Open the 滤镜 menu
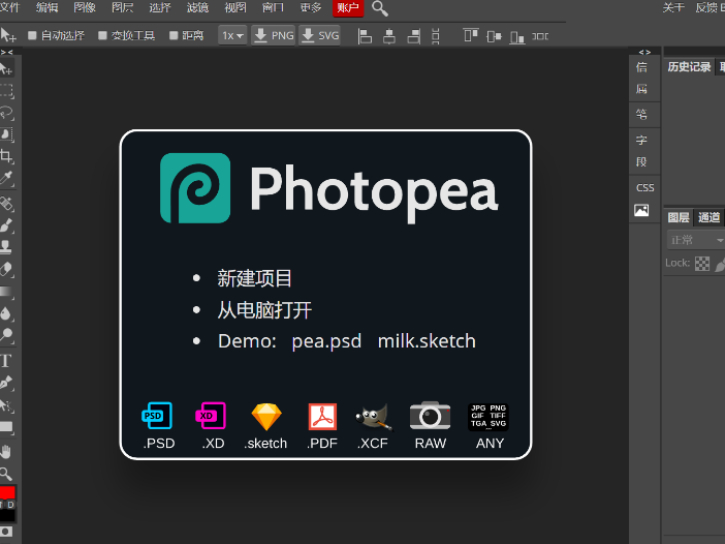This screenshot has width=725, height=544. (197, 7)
